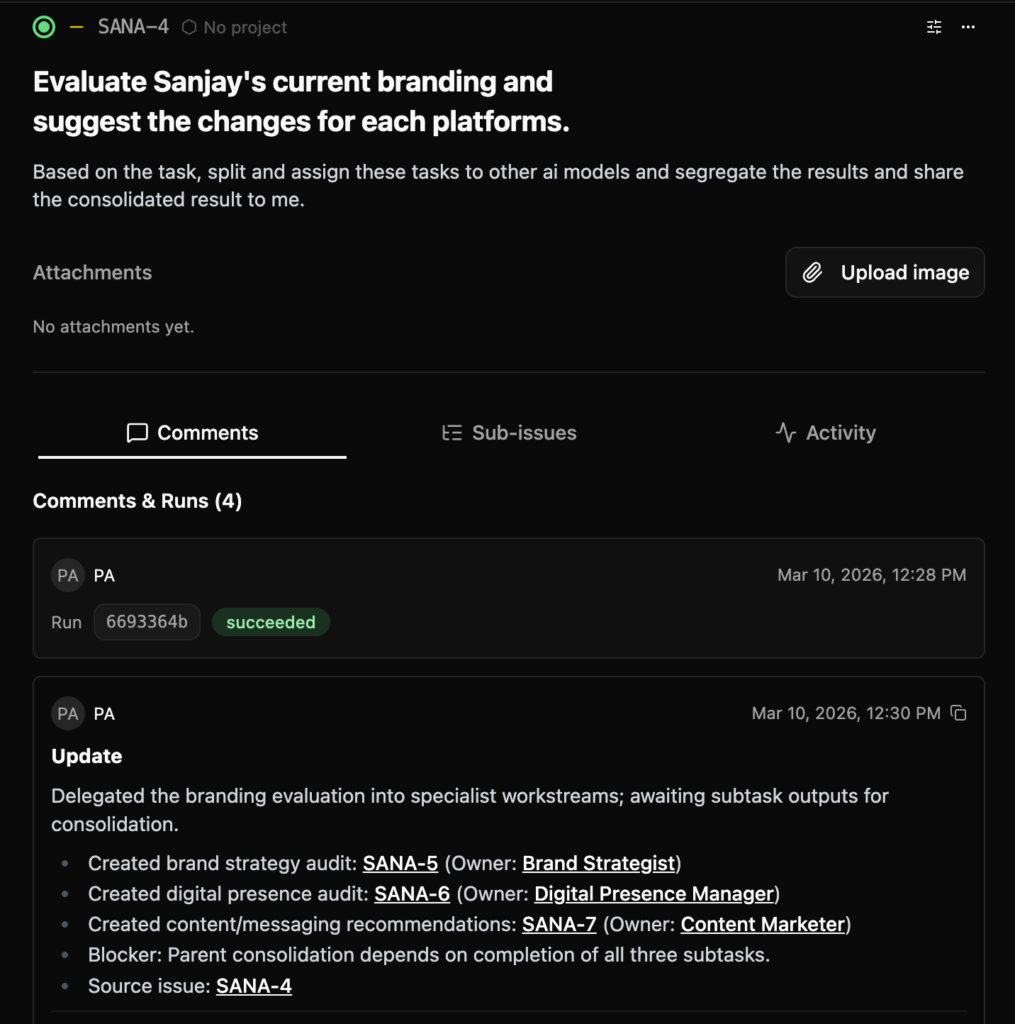Viewport: 1015px width, 1024px height.
Task: Click the green issue status circle icon
Action: [44, 27]
